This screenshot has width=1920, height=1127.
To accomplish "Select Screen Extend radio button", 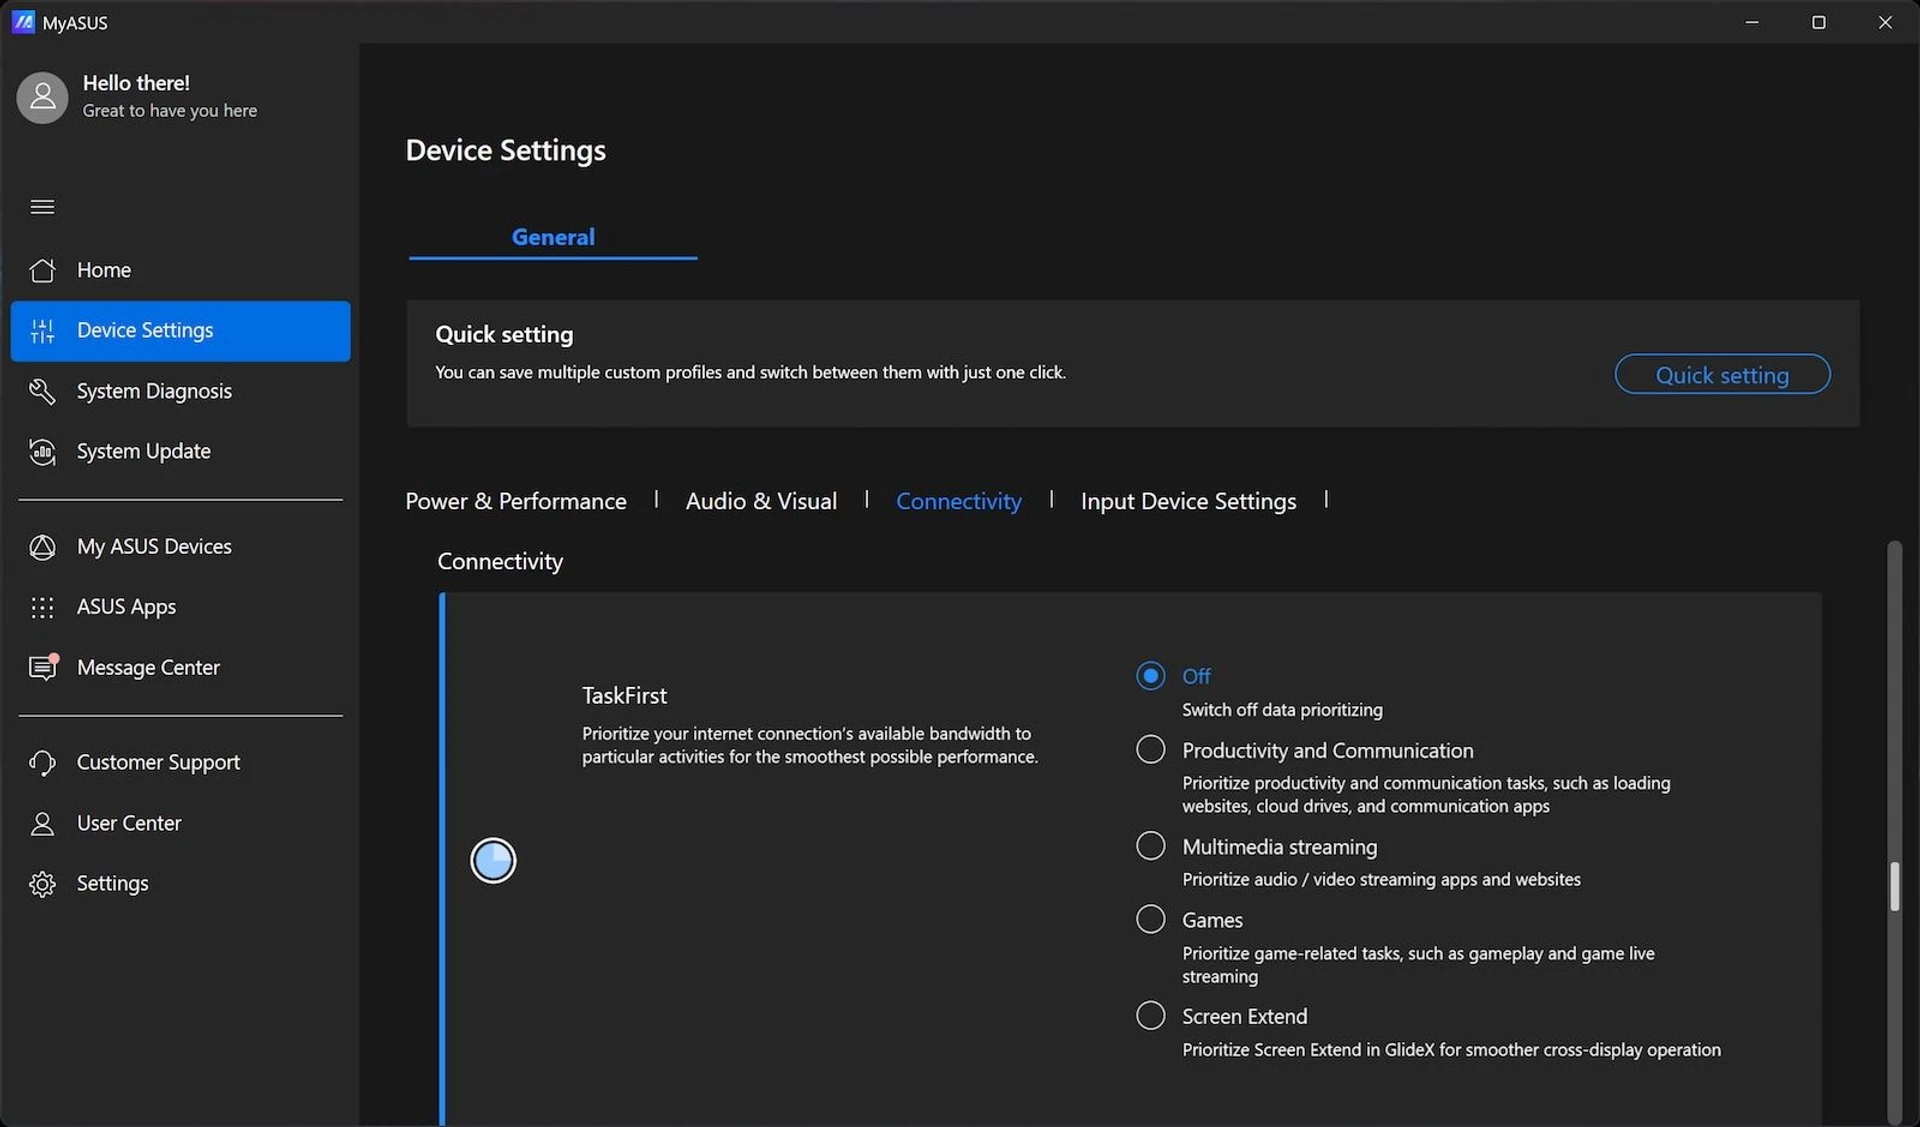I will coord(1151,1016).
